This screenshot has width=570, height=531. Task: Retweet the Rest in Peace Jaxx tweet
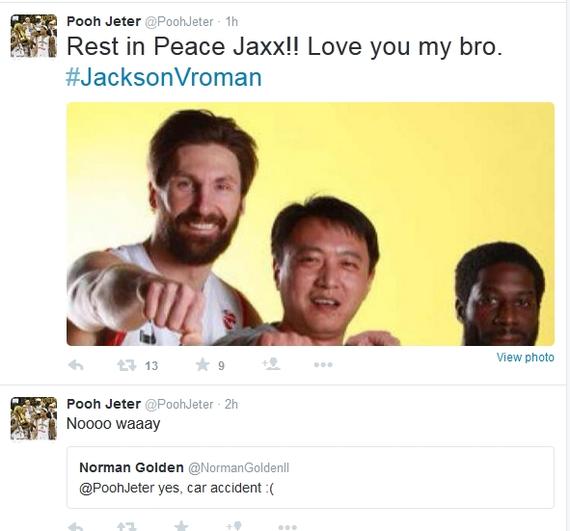tap(127, 365)
